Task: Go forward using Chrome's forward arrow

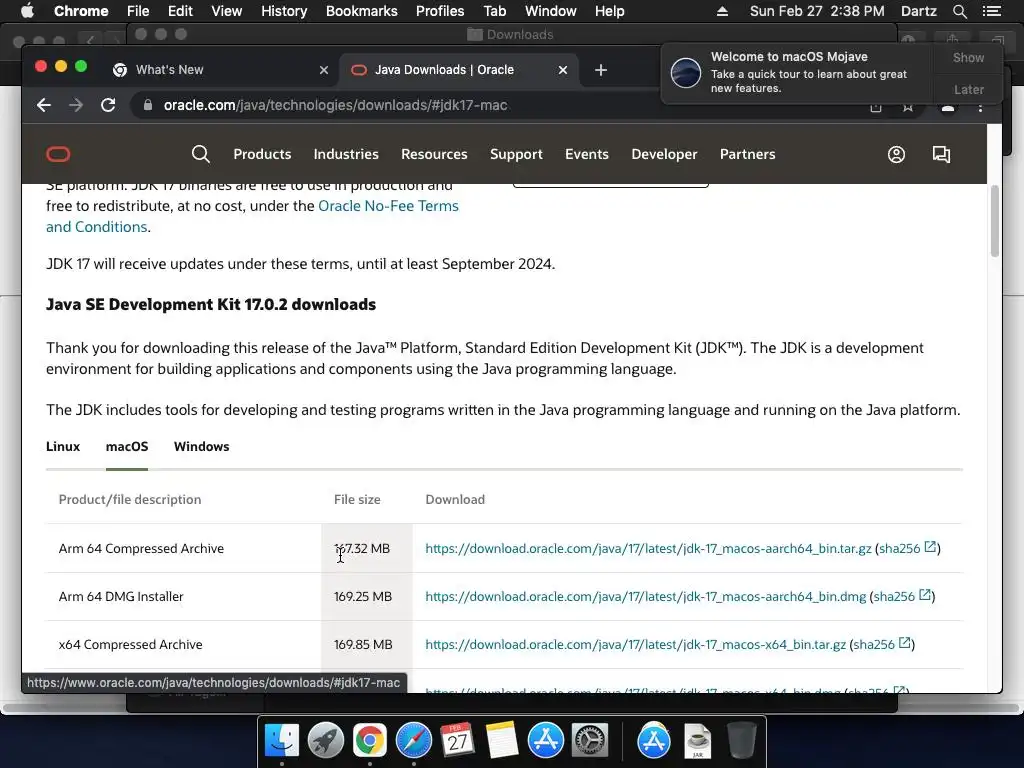Action: tap(76, 105)
